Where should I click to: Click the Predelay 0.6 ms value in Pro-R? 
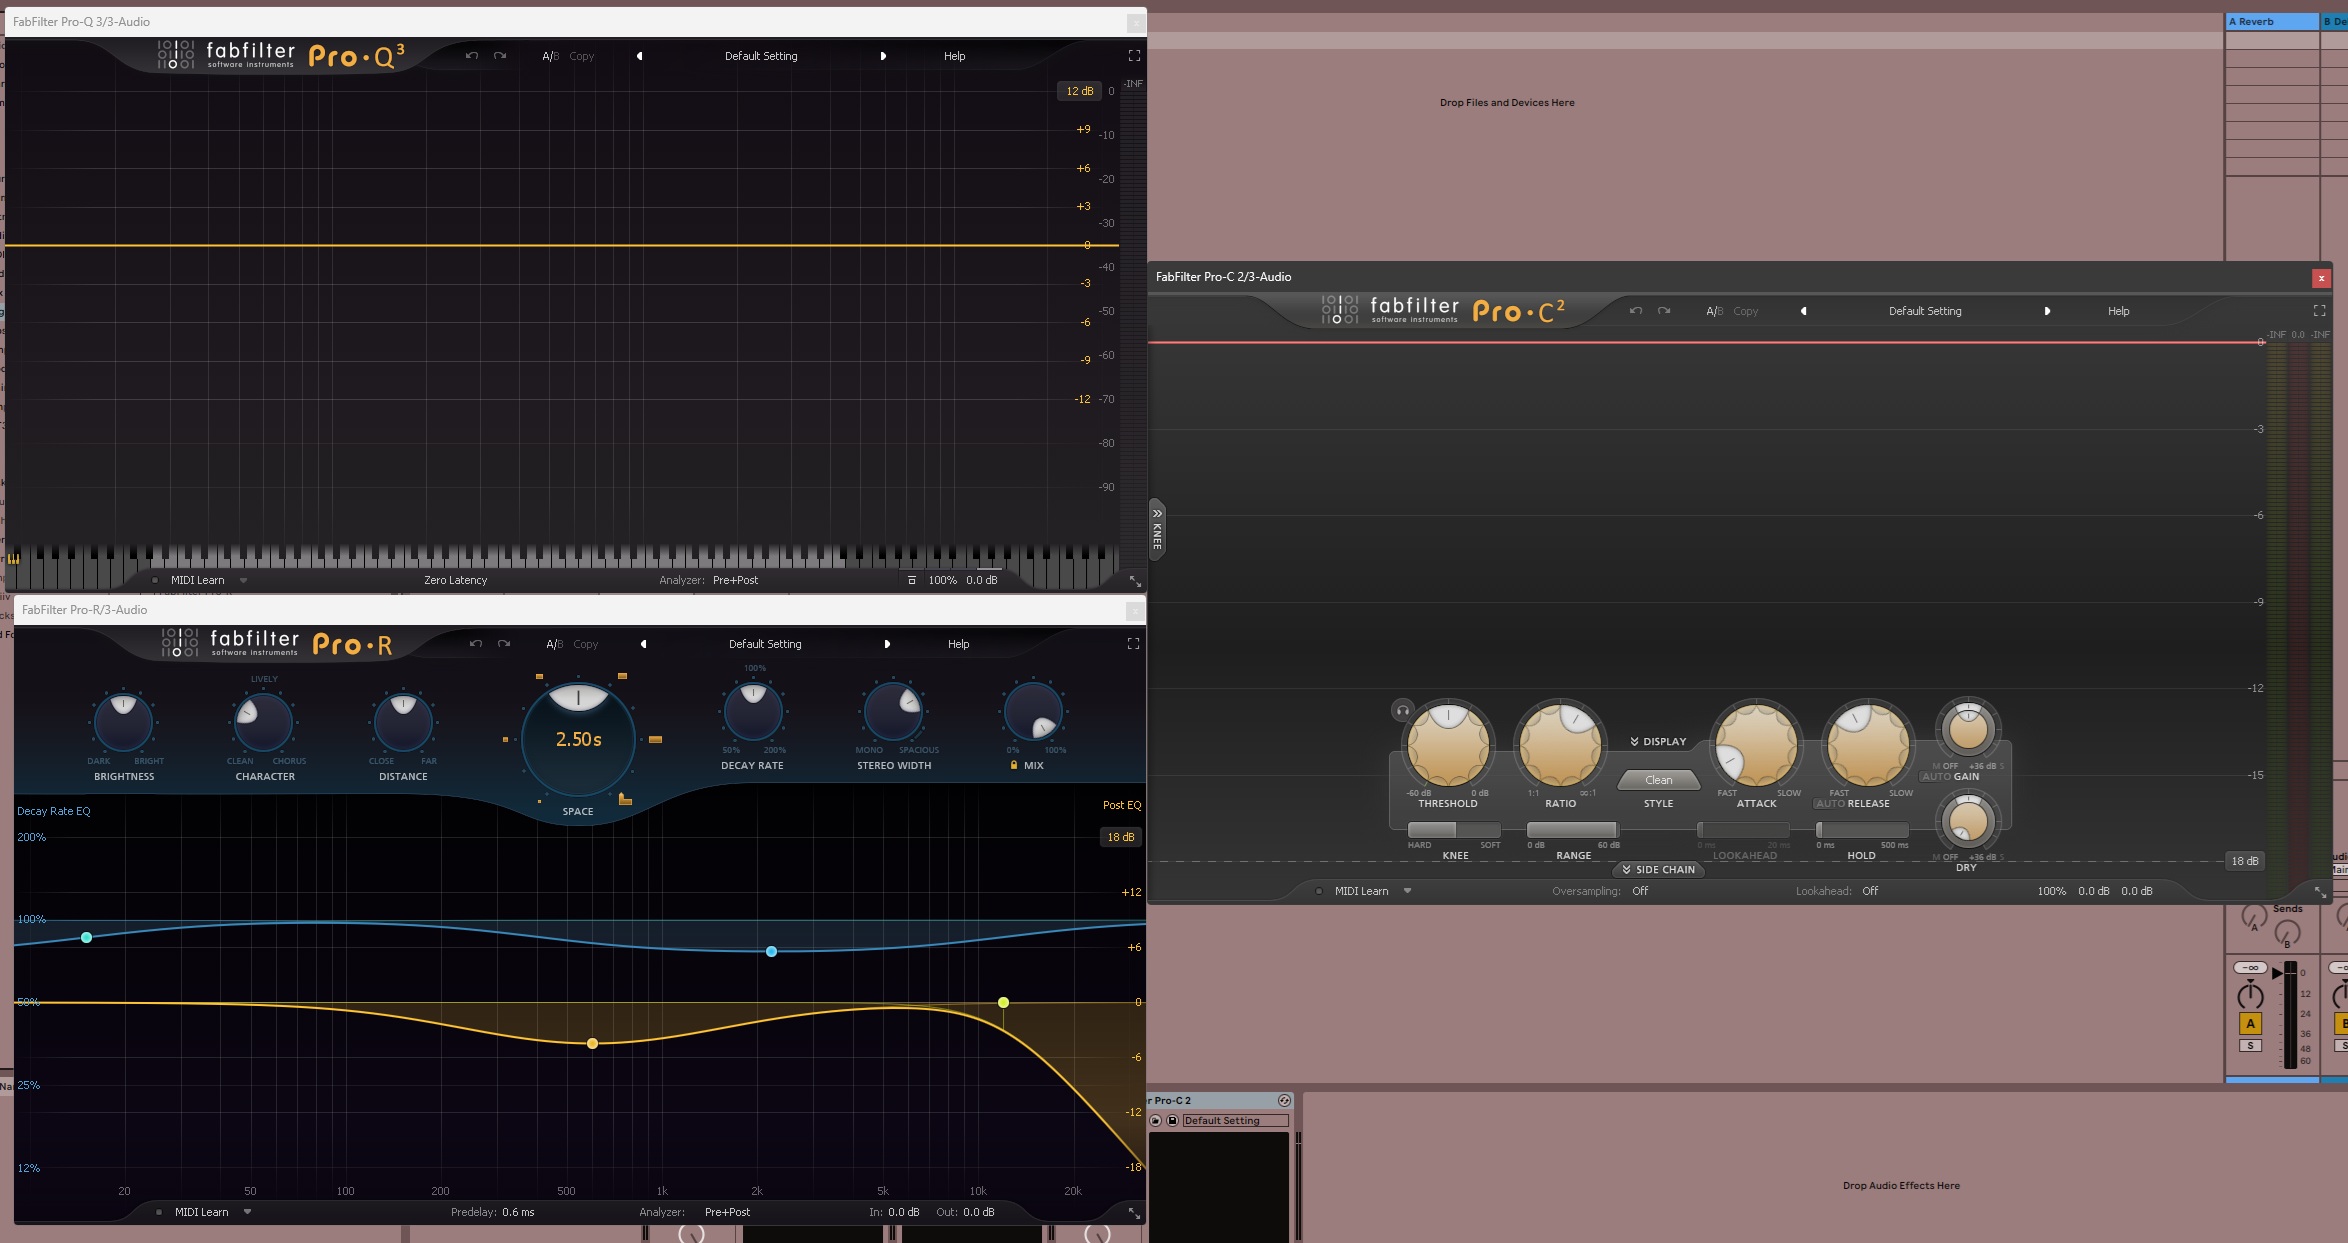point(518,1212)
